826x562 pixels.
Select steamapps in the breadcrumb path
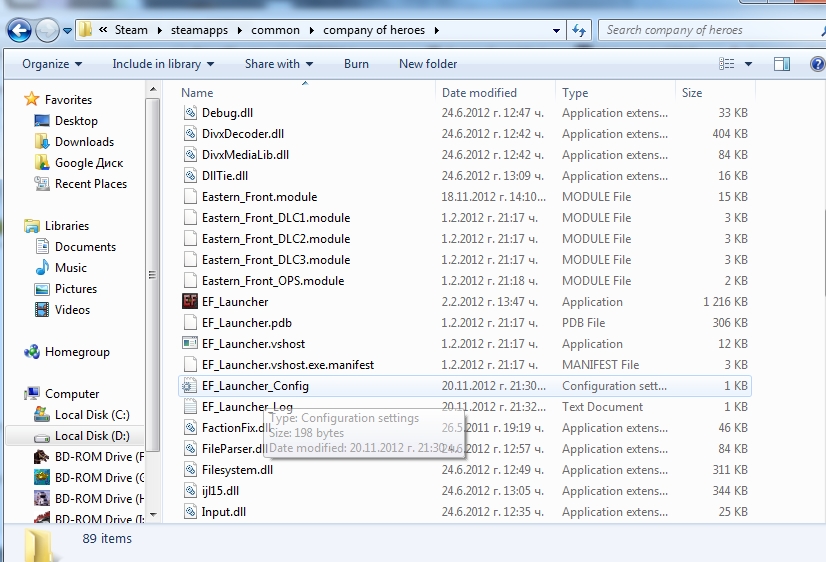[x=199, y=30]
